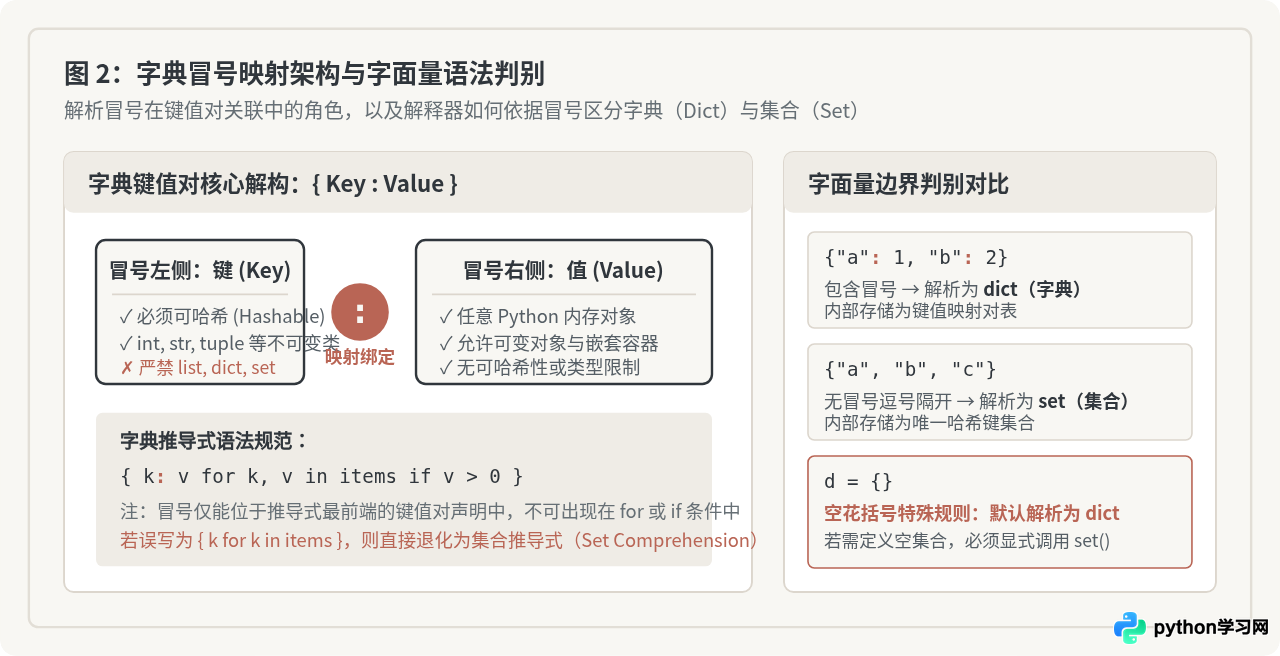Image resolution: width=1280 pixels, height=656 pixels.
Task: Click line '内部存储为唯一哈希键集合'
Action: (929, 423)
